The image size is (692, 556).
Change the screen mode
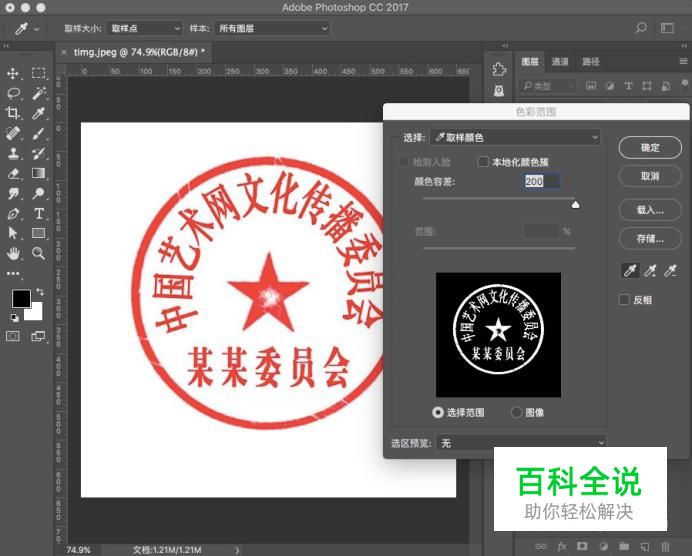click(38, 337)
